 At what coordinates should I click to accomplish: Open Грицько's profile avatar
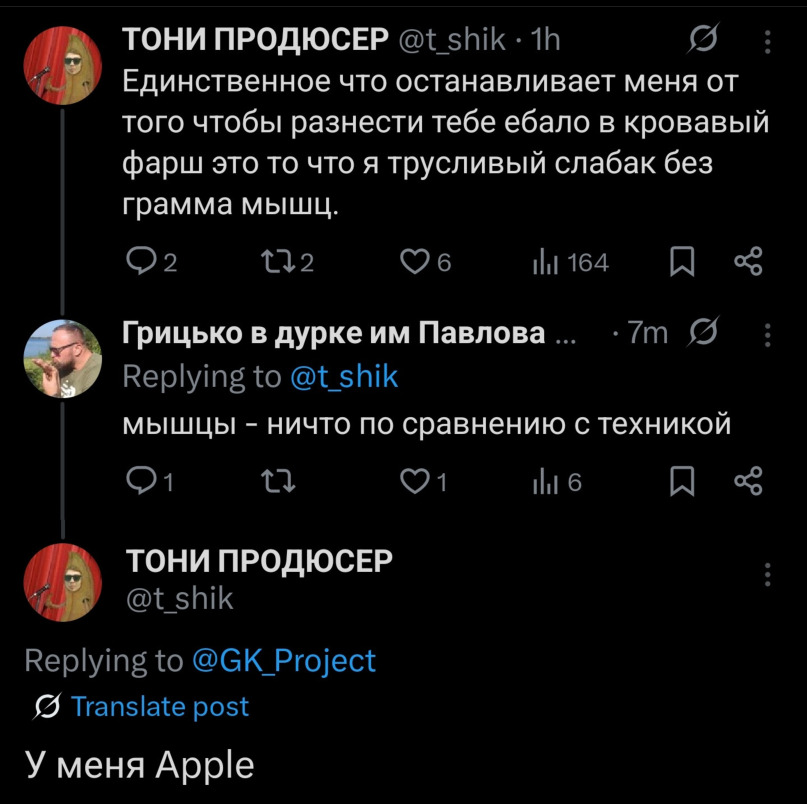62,359
